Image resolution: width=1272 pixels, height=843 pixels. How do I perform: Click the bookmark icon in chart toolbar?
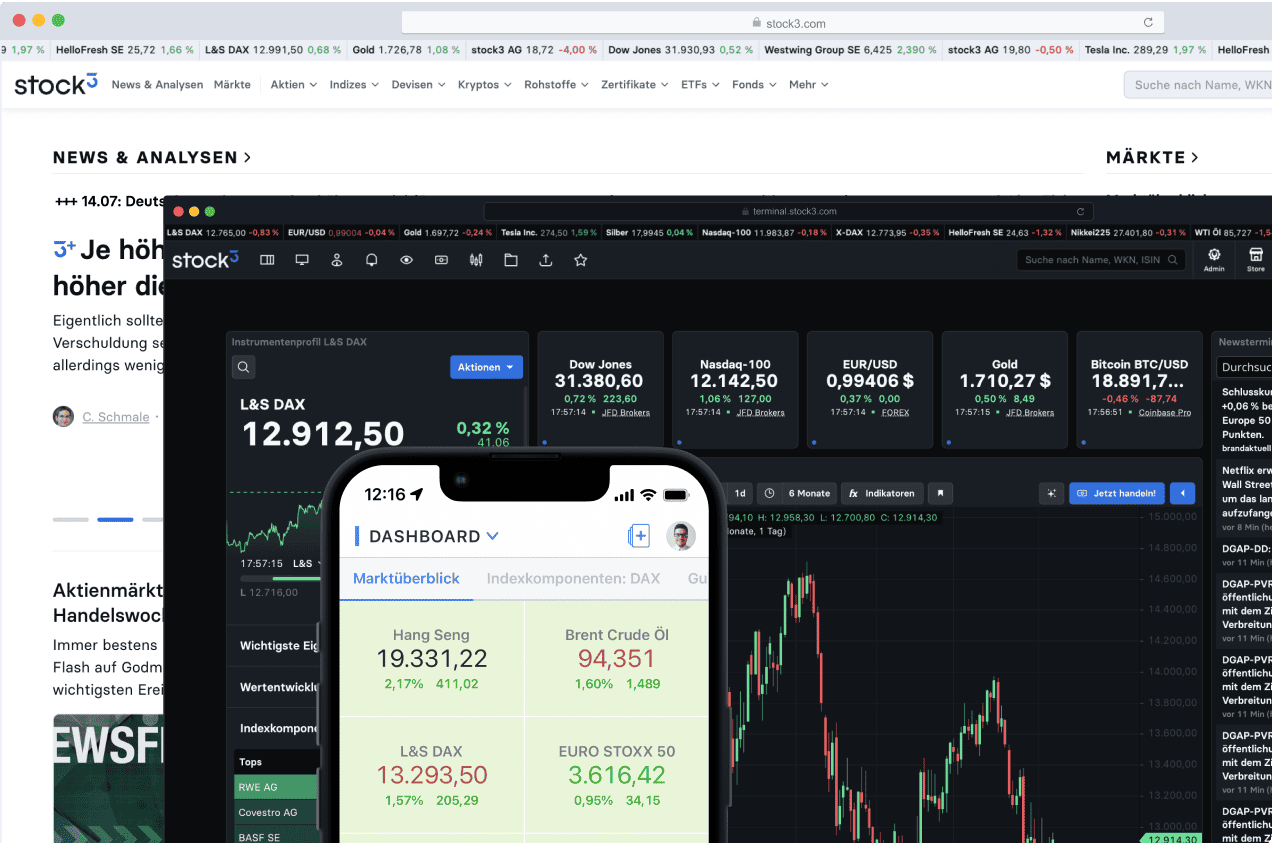coord(940,493)
